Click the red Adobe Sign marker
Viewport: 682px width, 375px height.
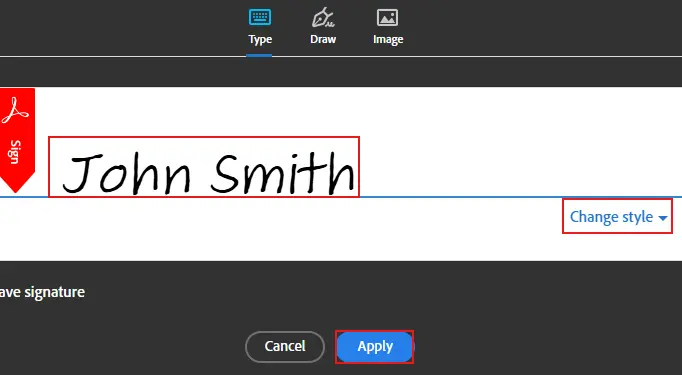pyautogui.click(x=17, y=140)
